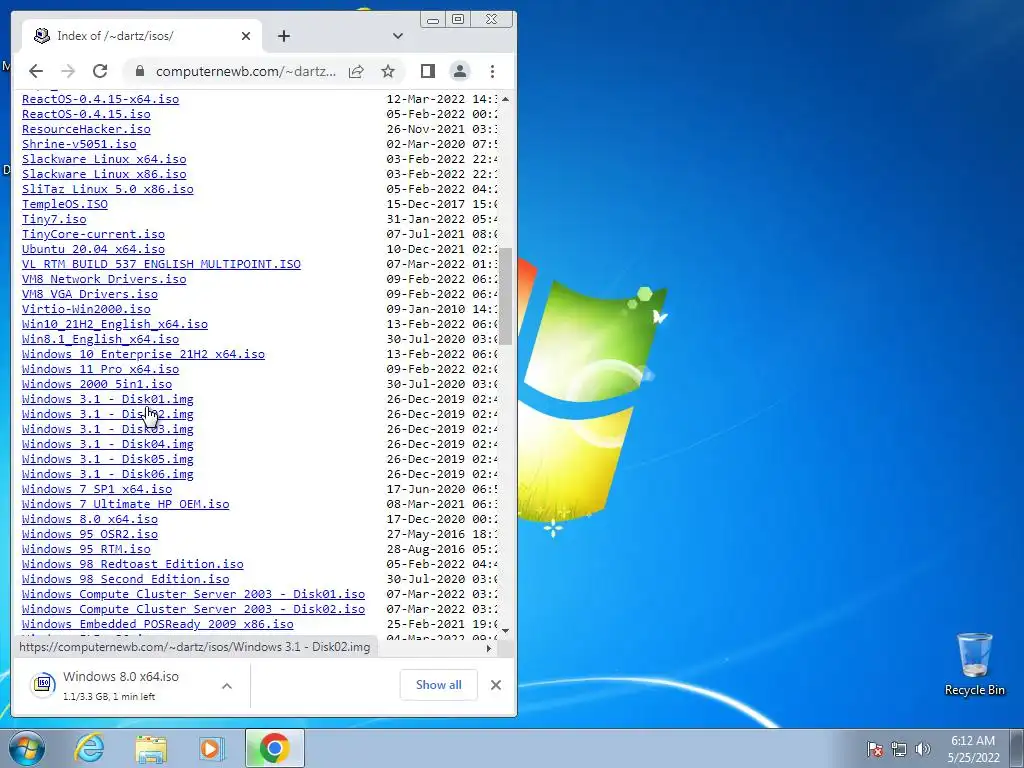Close the downloads bar
Screen dimensions: 1024x768
point(496,684)
